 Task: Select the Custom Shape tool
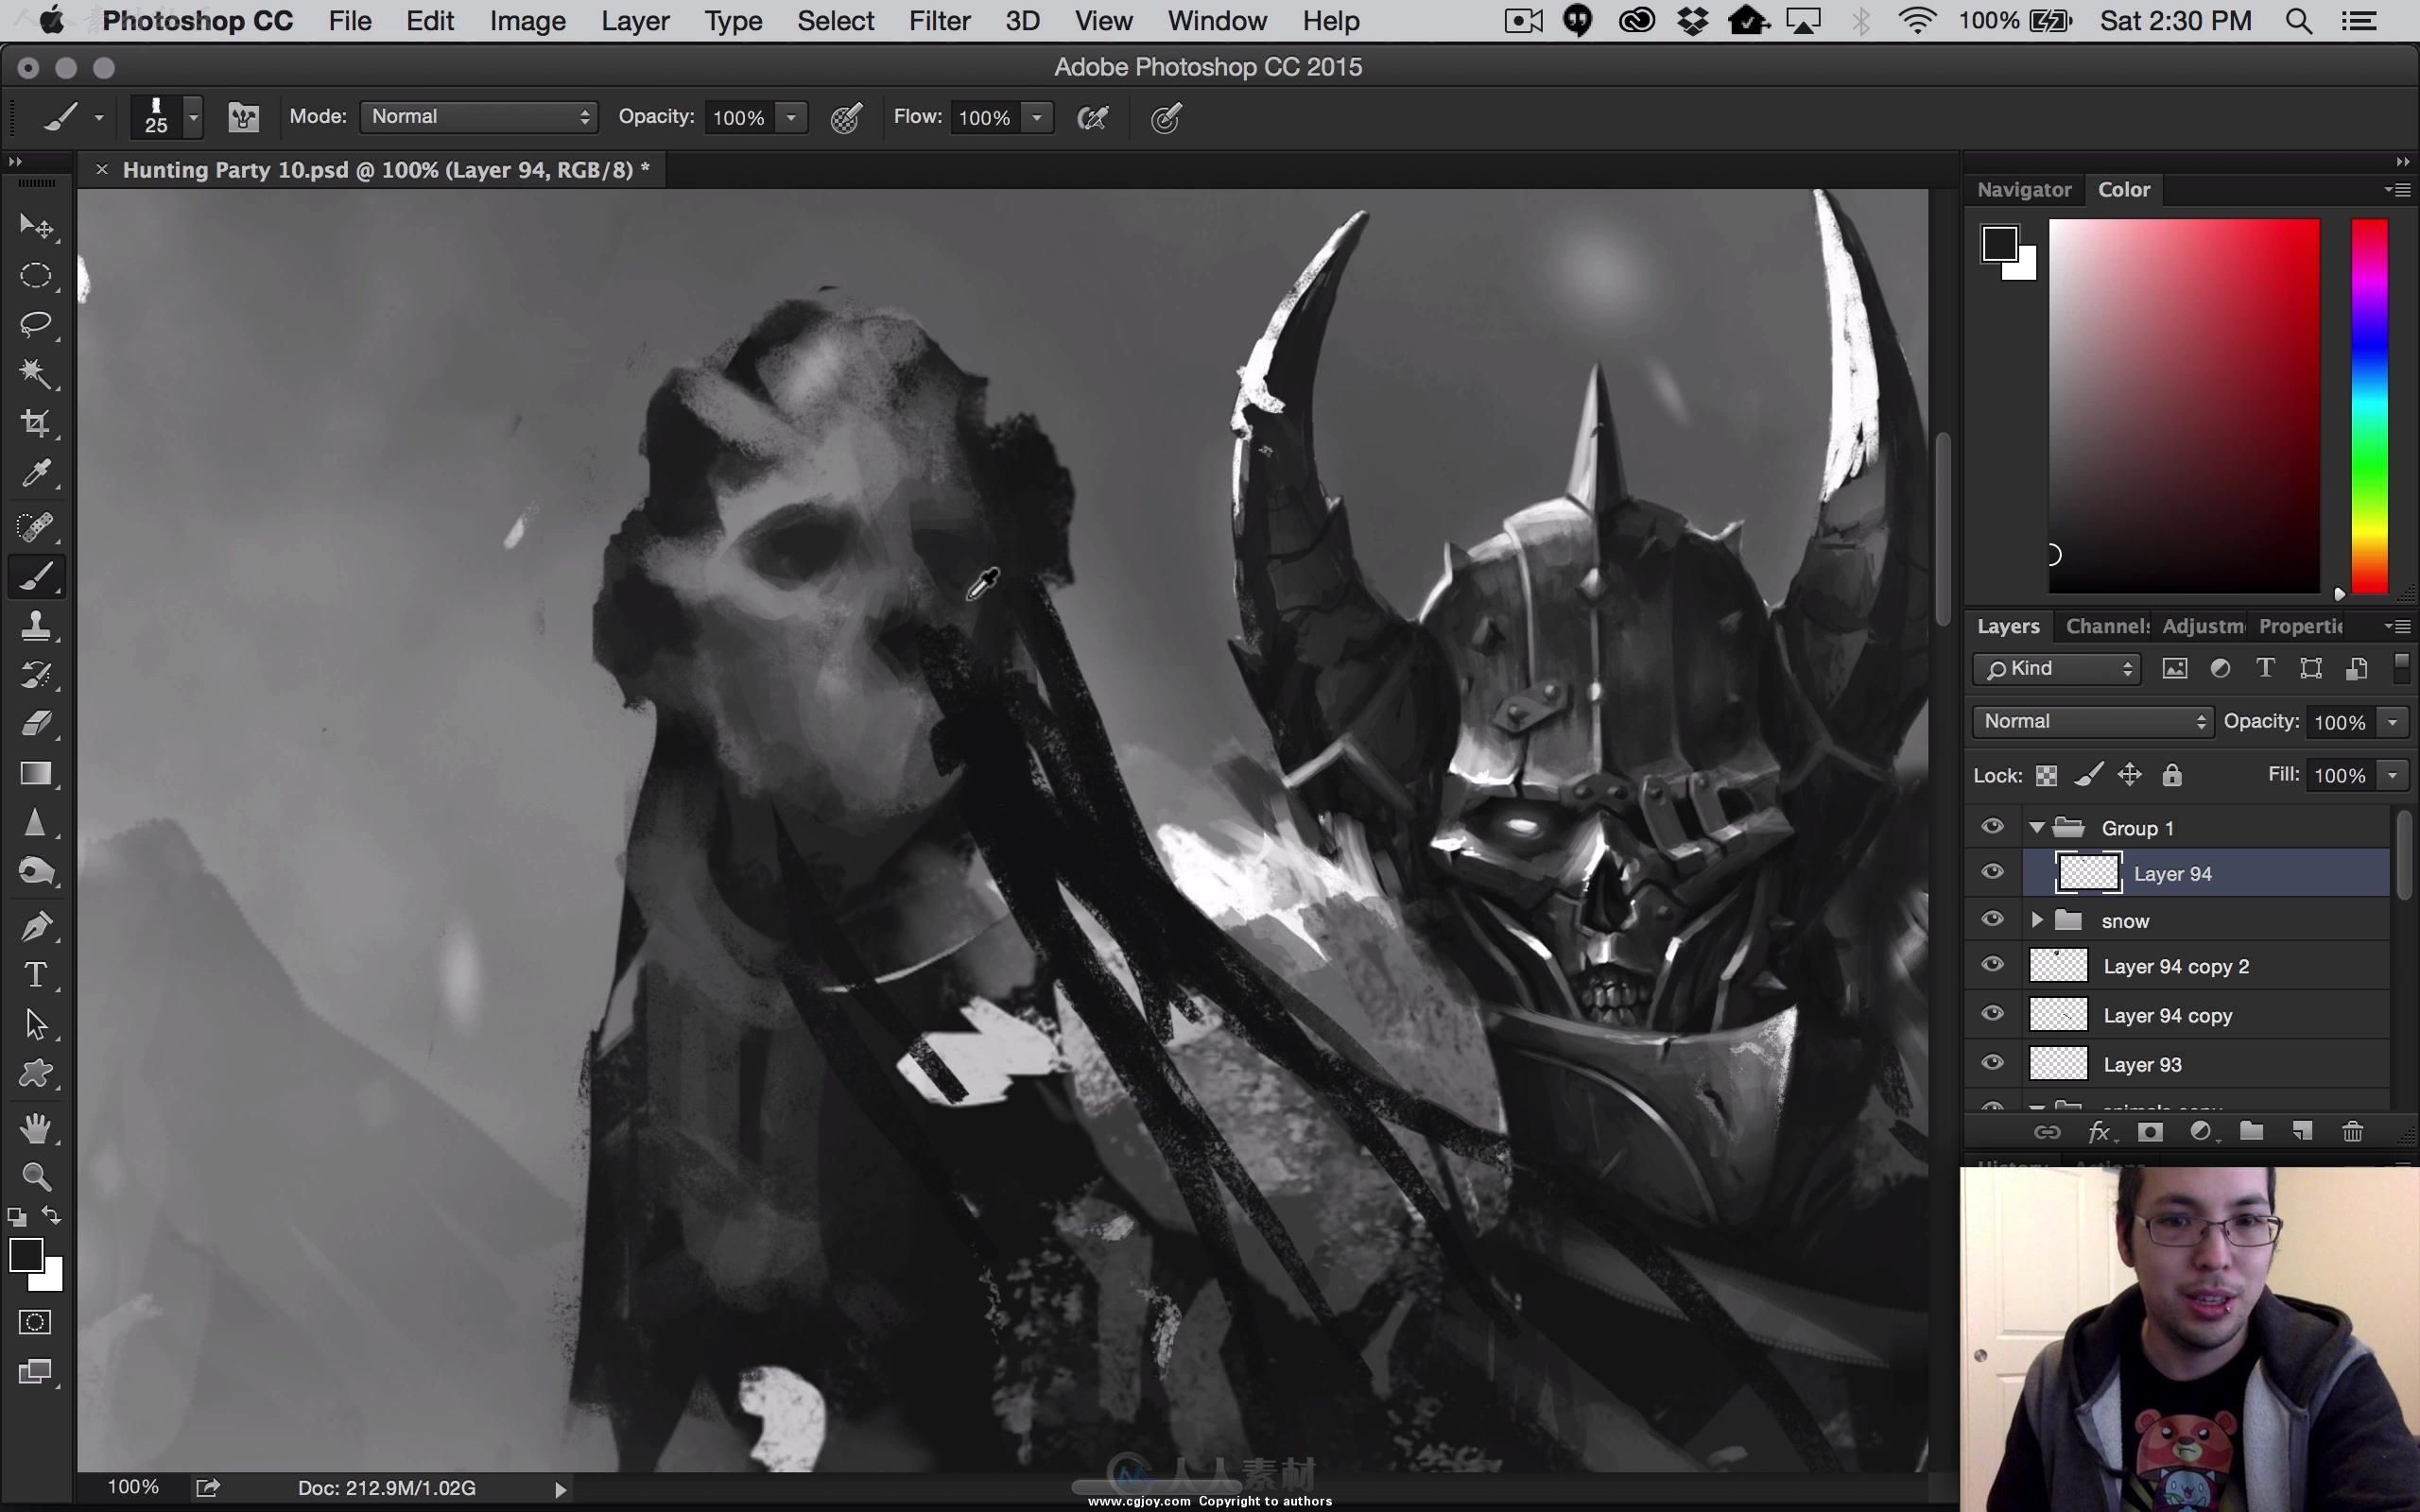click(36, 1074)
